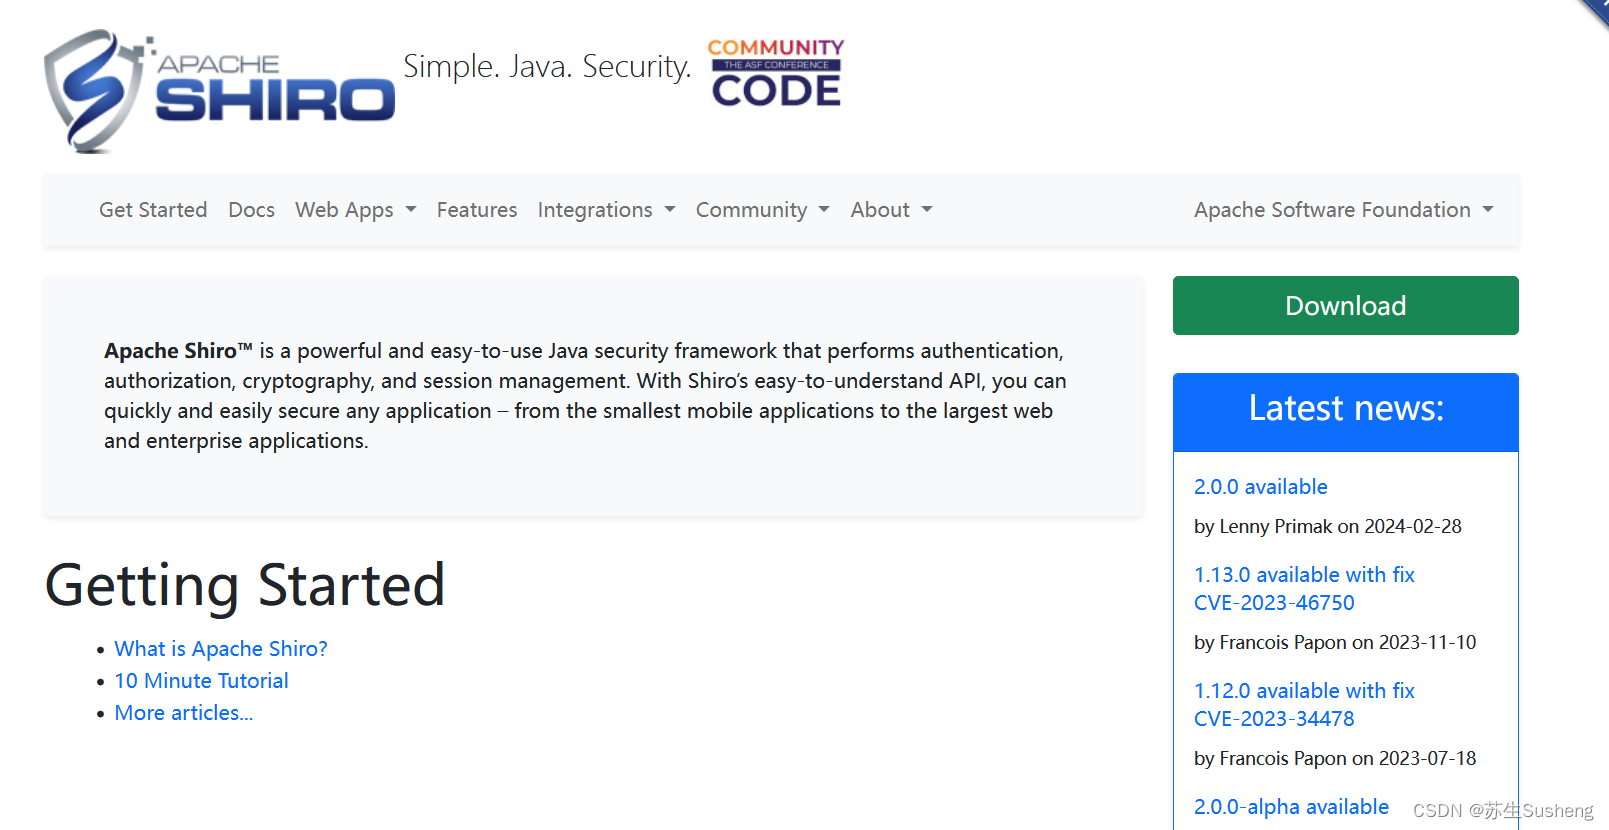
Task: Click 'by Lenny Primak on 2024-02-28' text
Action: pyautogui.click(x=1327, y=527)
